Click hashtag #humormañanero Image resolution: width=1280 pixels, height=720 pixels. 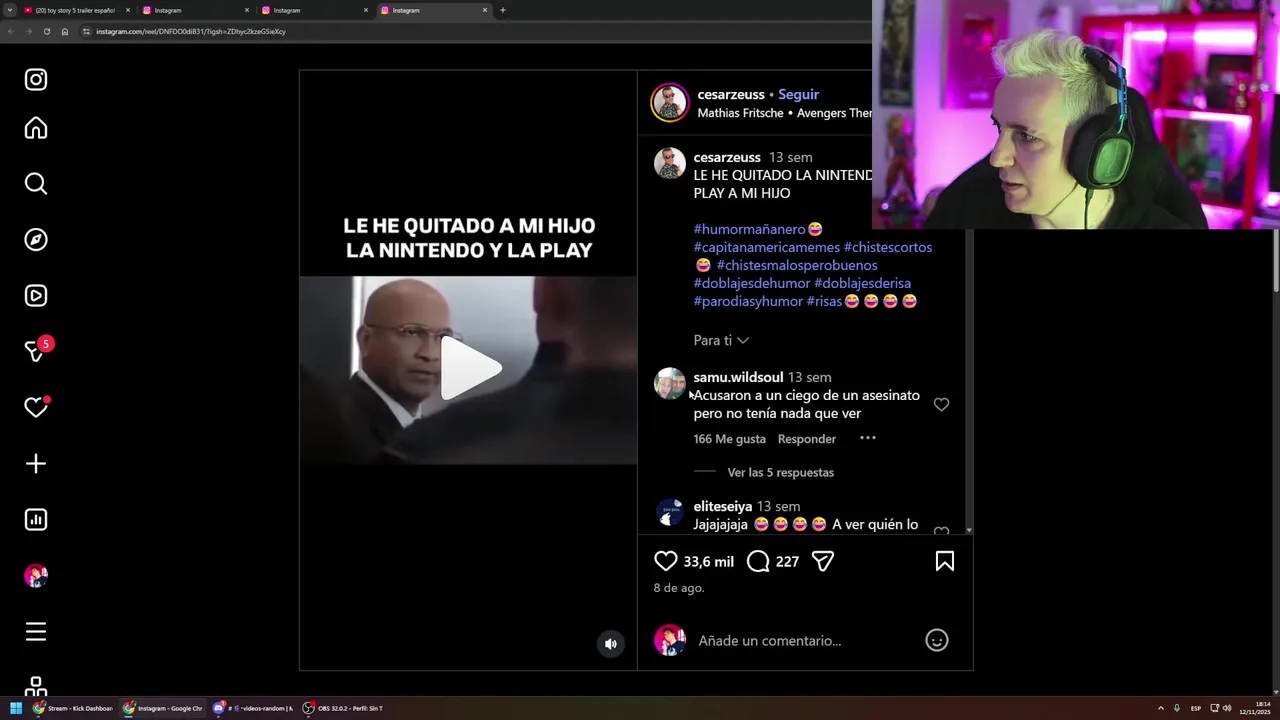click(x=749, y=229)
